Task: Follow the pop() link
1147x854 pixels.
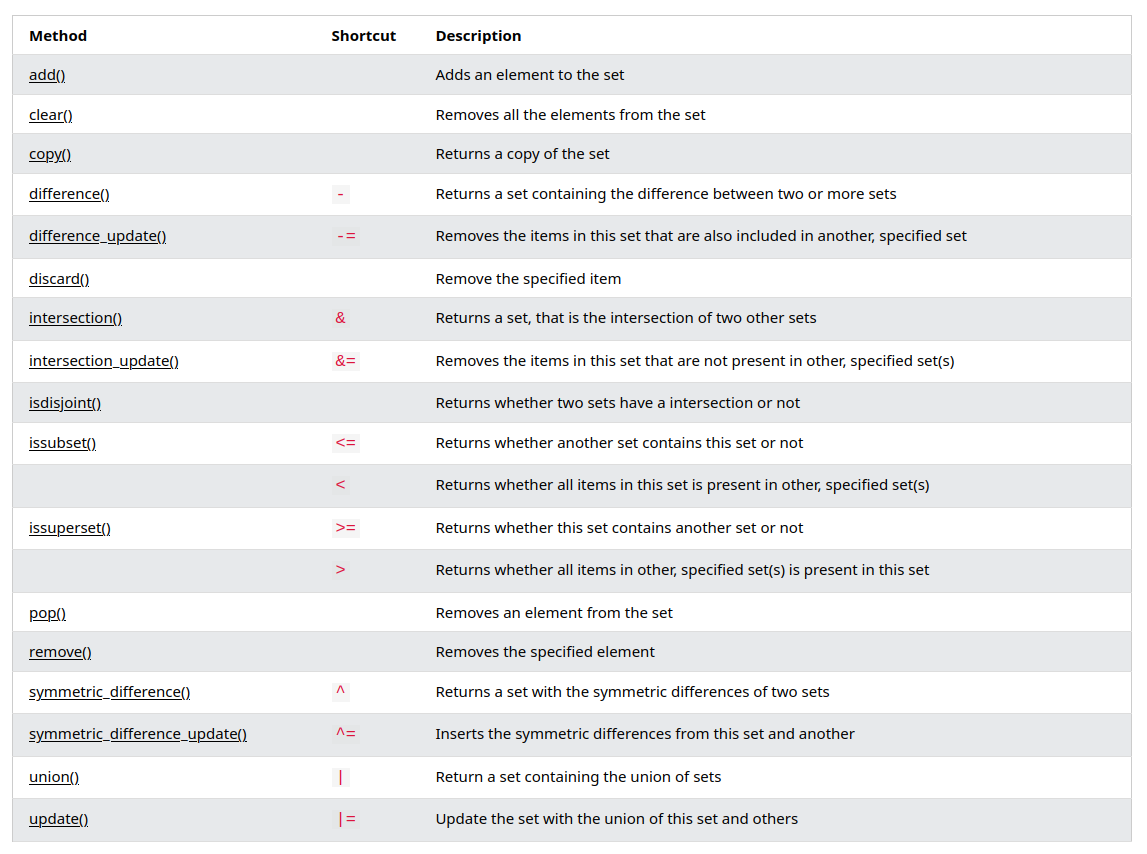Action: pos(47,613)
